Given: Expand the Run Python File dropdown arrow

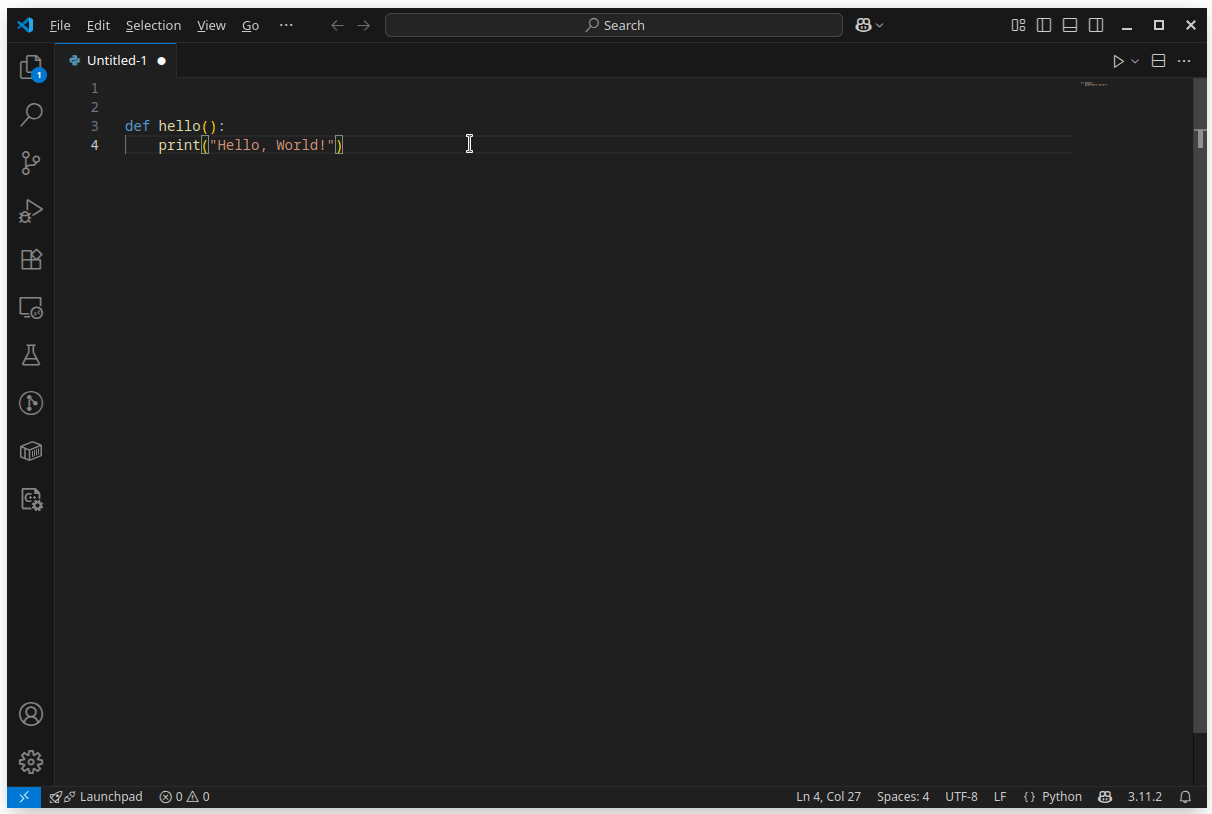Looking at the screenshot, I should tap(1135, 61).
